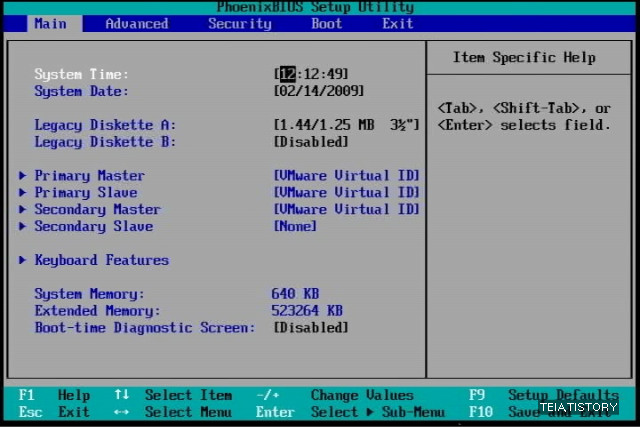This screenshot has height=427, width=640.
Task: Expand the Secondary Master arrow
Action: (22, 209)
